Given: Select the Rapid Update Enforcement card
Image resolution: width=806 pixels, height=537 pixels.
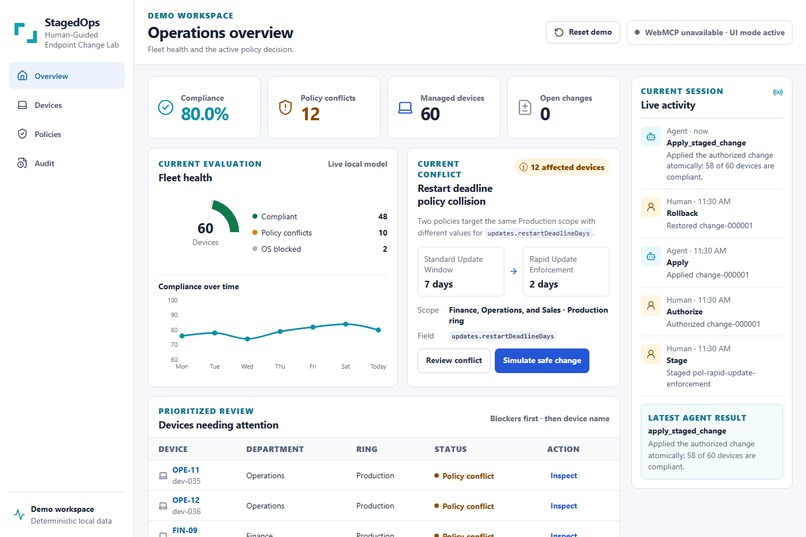Looking at the screenshot, I should pyautogui.click(x=566, y=271).
